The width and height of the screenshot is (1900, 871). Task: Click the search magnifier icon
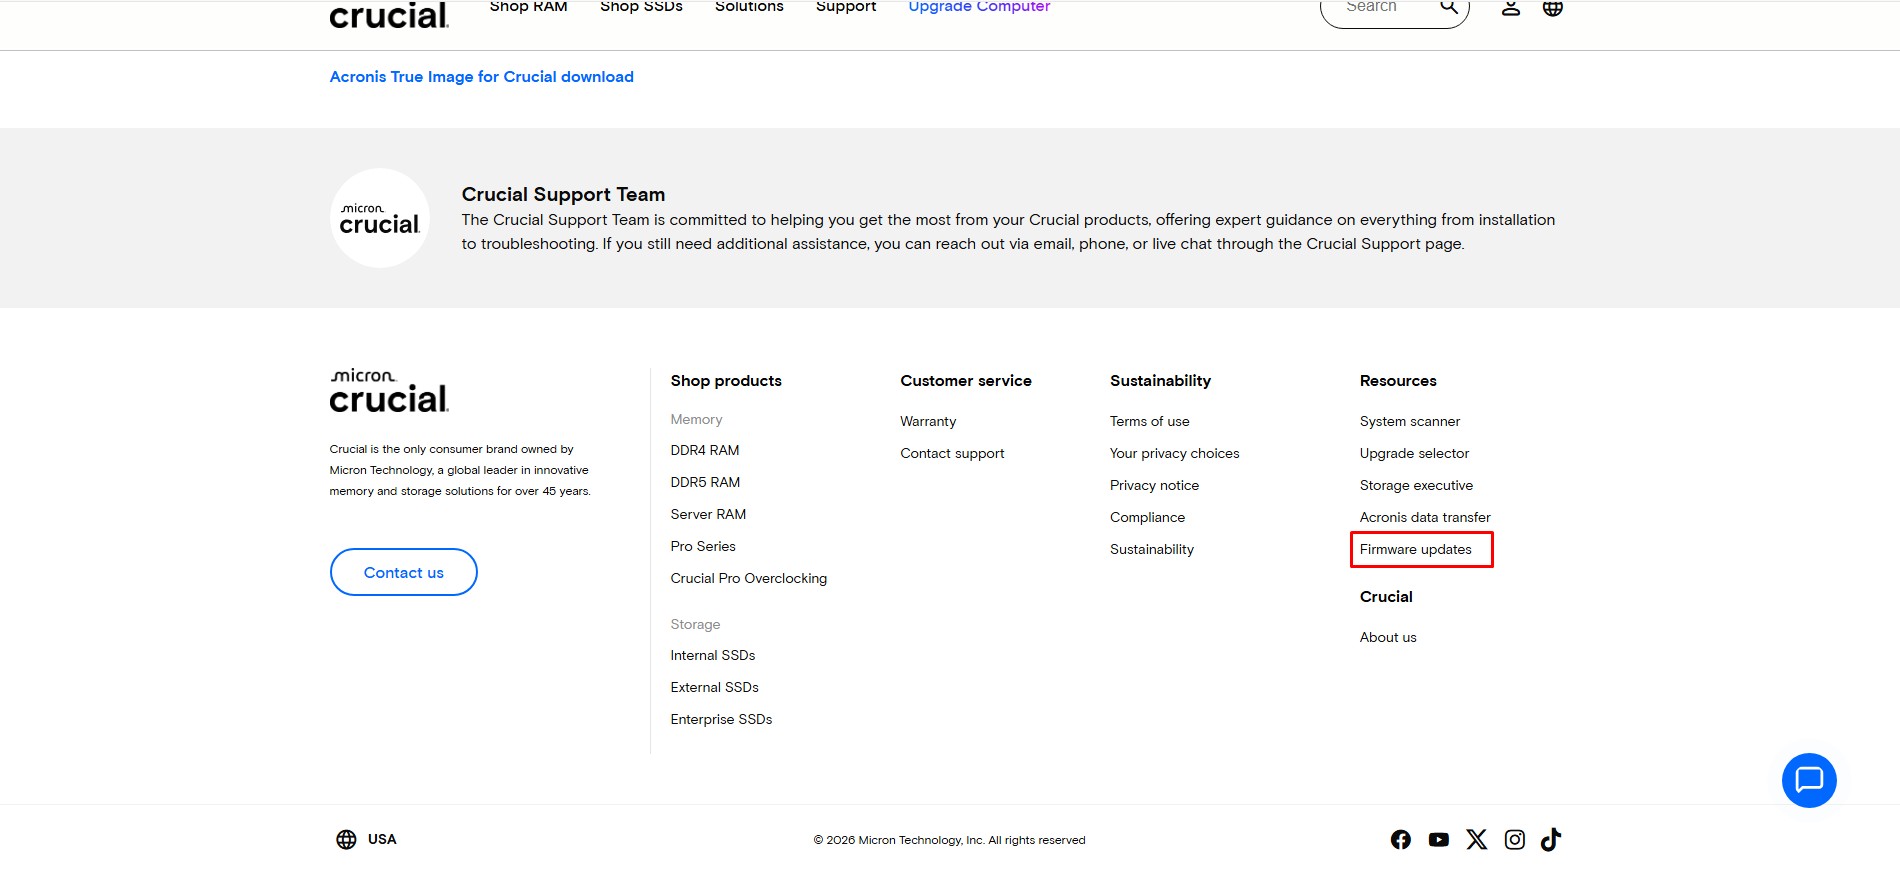pos(1448,7)
